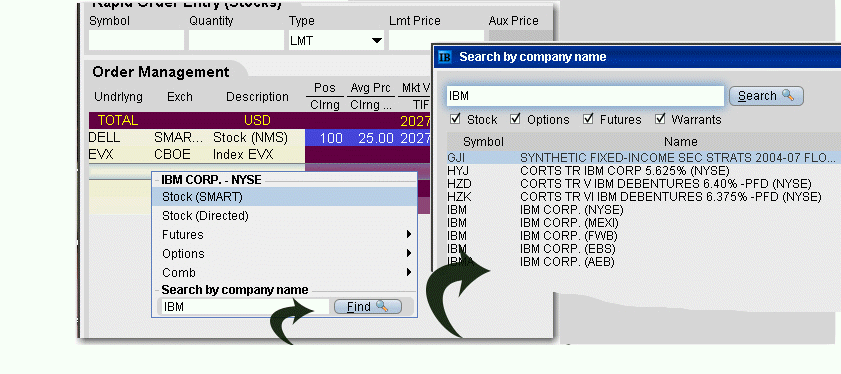Click the Index EVX description cell
Viewport: 841px width, 374px height.
[244, 155]
